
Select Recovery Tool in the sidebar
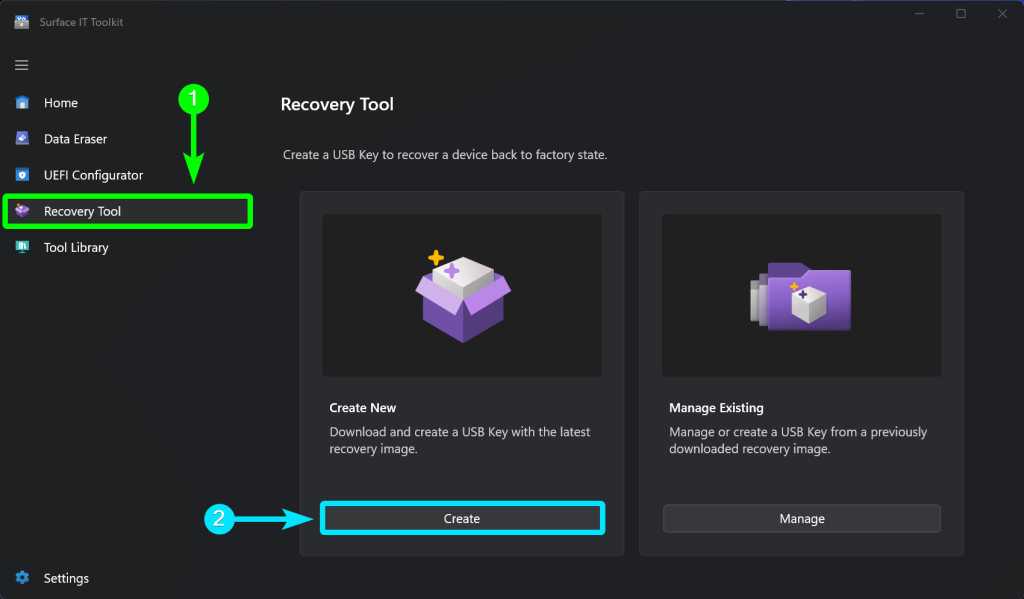pyautogui.click(x=128, y=211)
